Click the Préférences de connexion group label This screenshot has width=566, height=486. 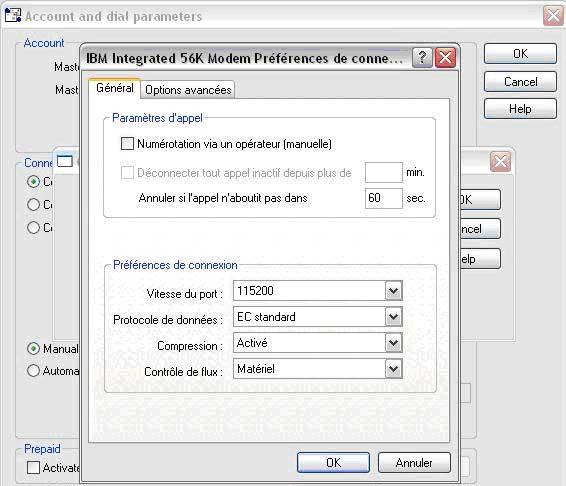point(175,265)
